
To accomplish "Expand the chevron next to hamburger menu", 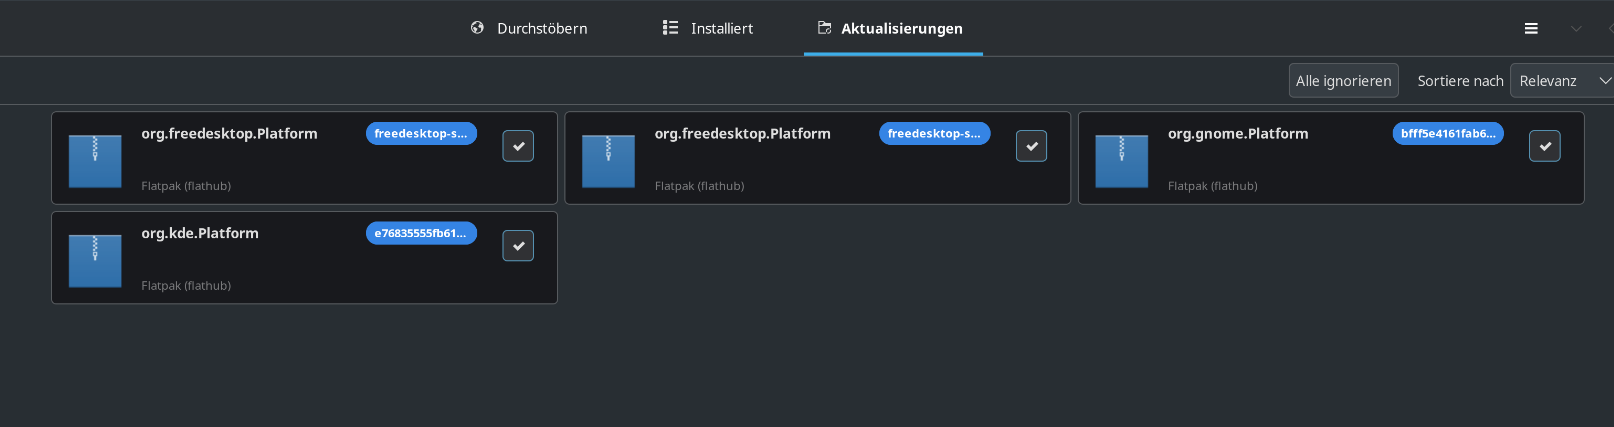I will pos(1576,29).
